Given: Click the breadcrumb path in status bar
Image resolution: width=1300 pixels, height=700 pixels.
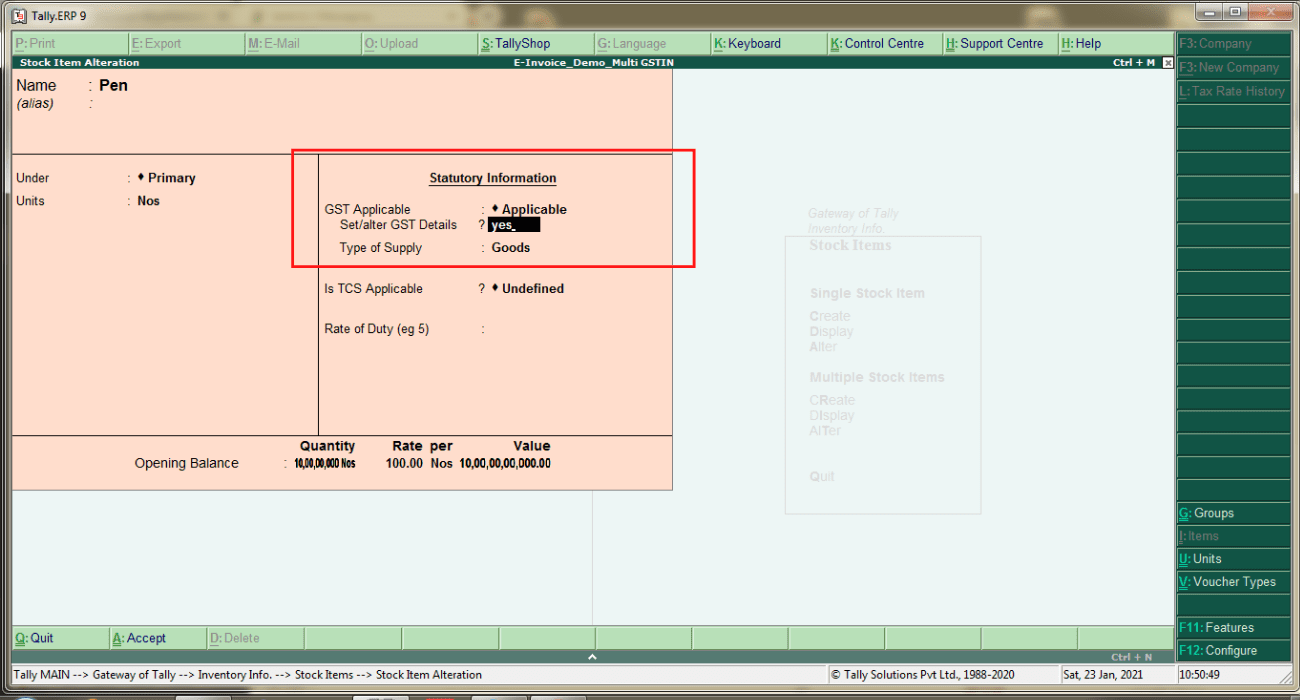Looking at the screenshot, I should click(x=248, y=675).
